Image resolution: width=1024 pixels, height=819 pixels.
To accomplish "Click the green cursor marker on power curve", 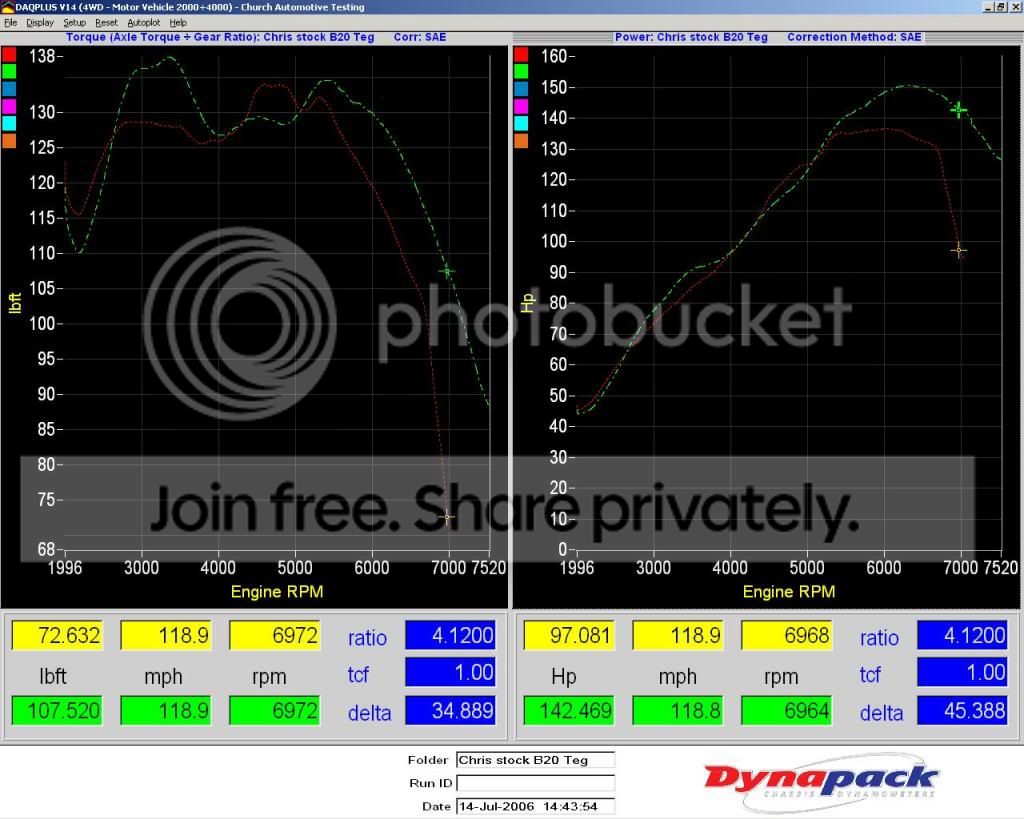I will tap(959, 110).
